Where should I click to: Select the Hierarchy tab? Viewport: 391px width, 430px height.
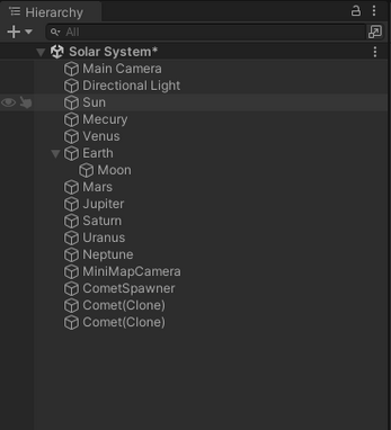(x=51, y=12)
